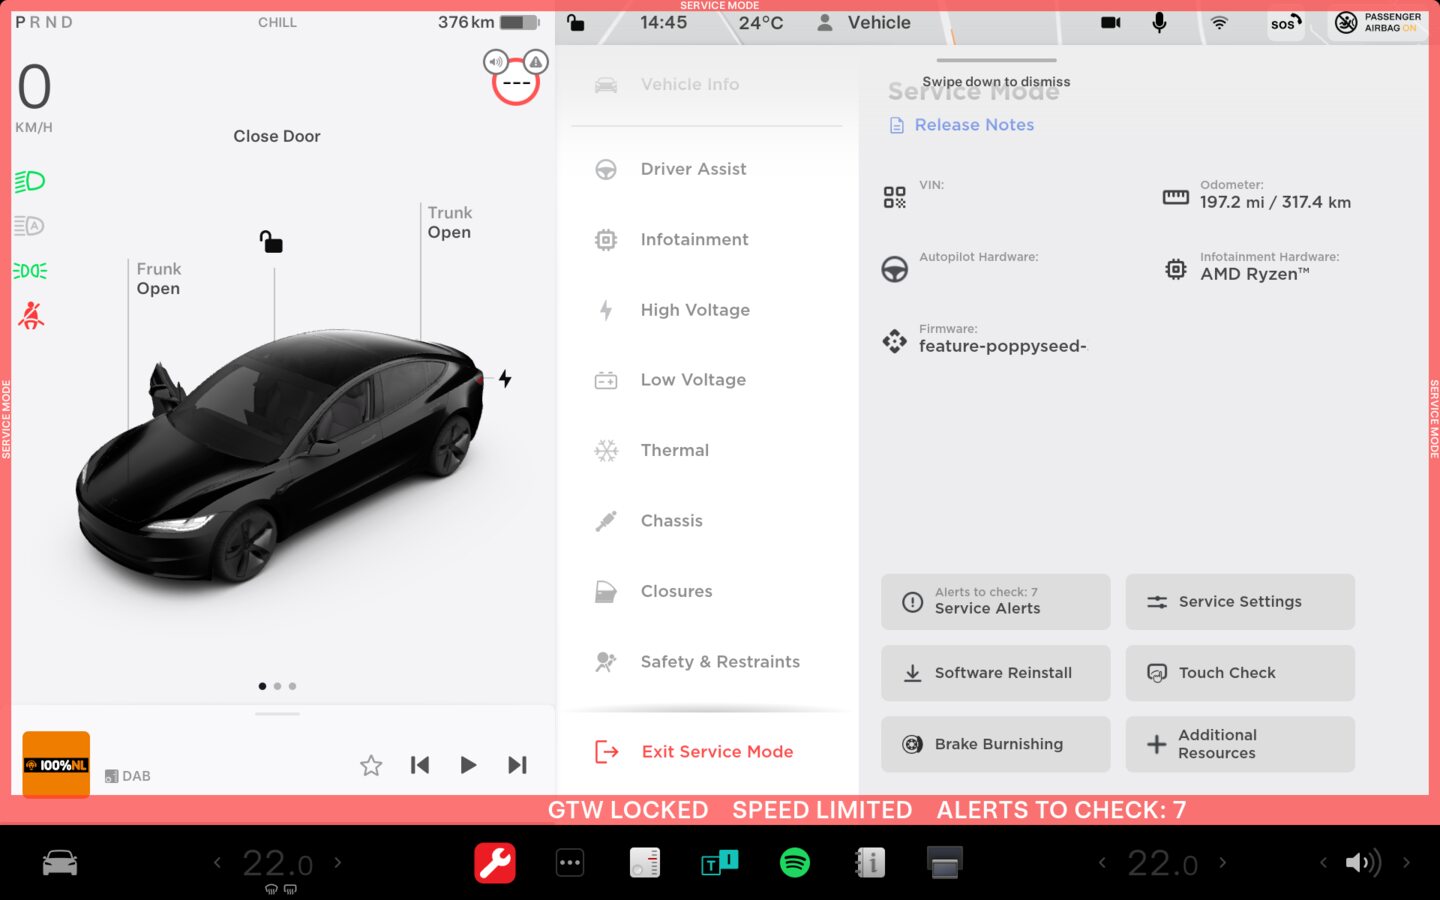1440x900 pixels.
Task: Open the dashcam camera icon
Action: point(1110,22)
